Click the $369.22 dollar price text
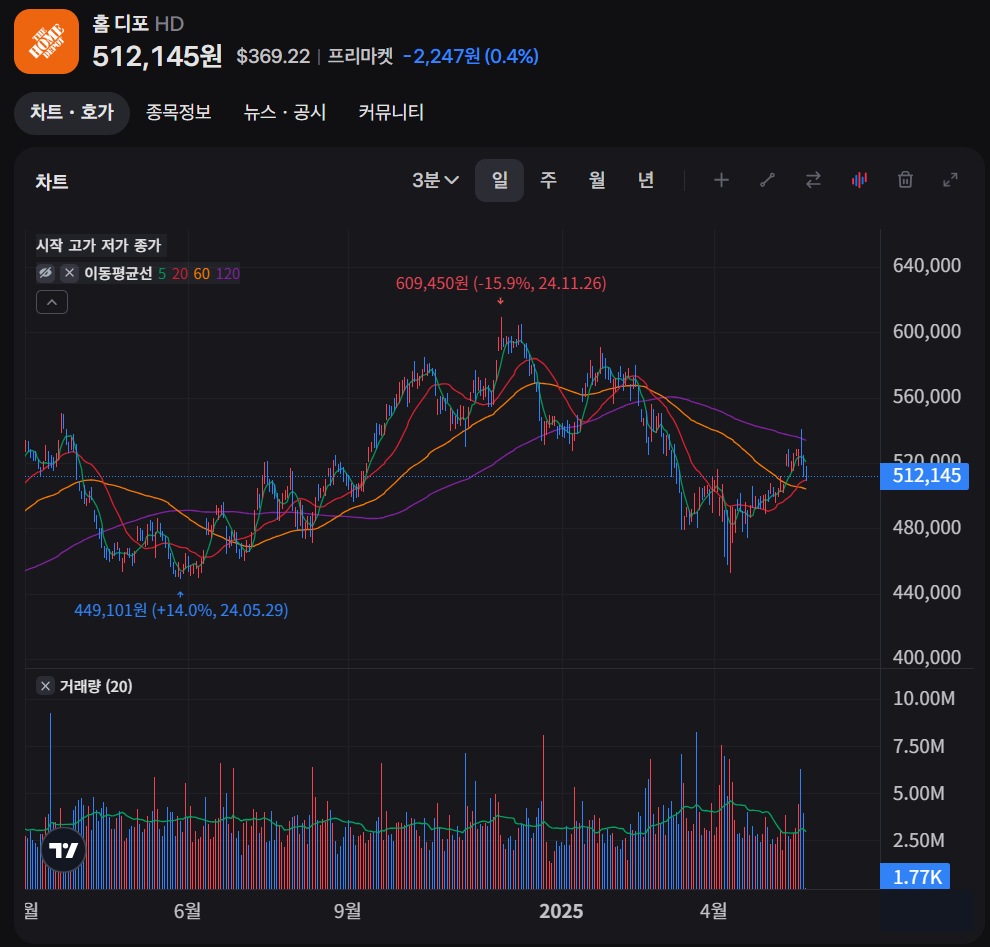Viewport: 990px width, 947px height. pos(273,56)
